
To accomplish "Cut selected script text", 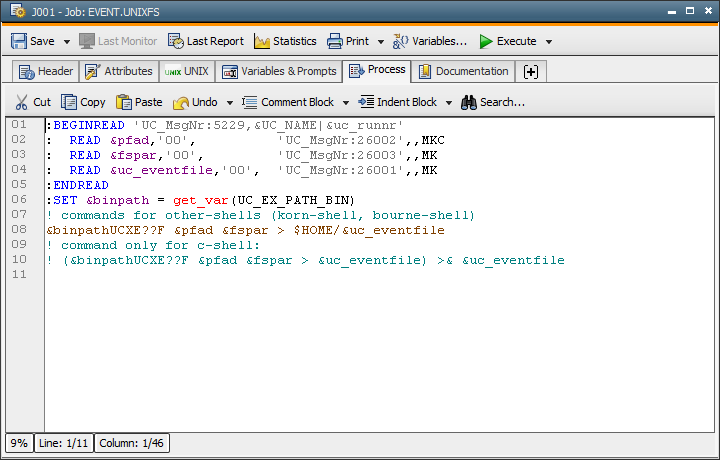I will coord(32,102).
